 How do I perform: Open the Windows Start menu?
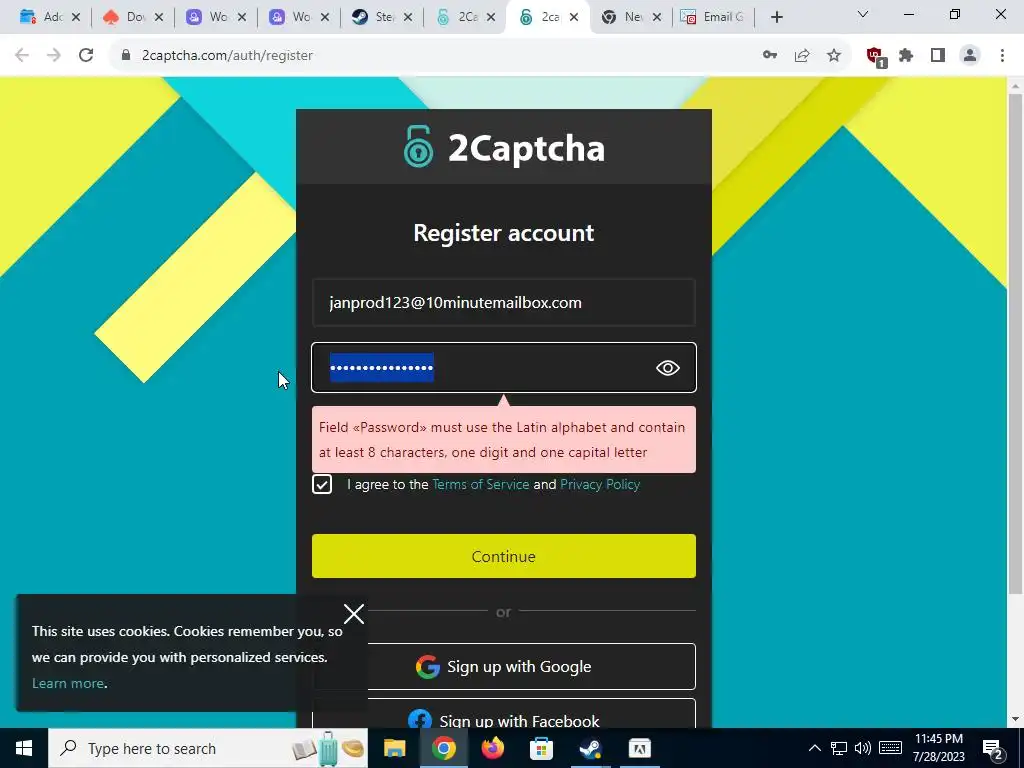[x=24, y=748]
